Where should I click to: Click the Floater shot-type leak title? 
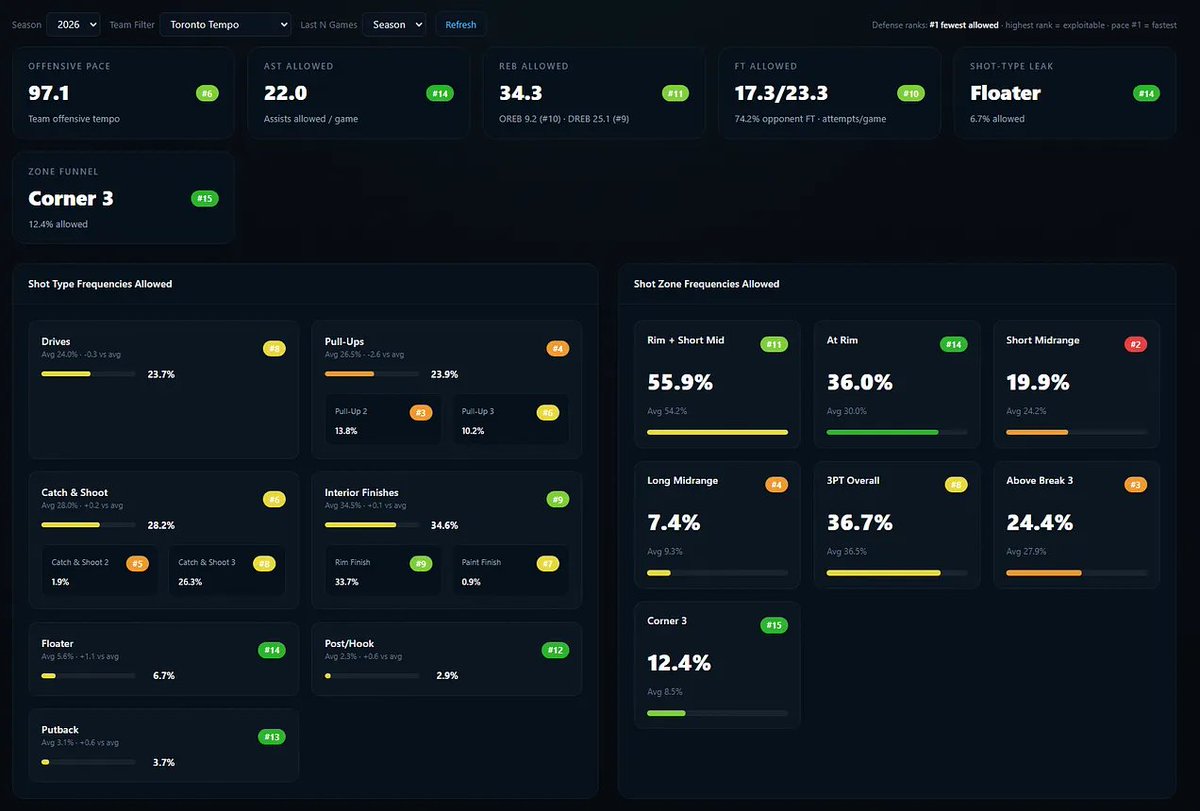click(1005, 93)
